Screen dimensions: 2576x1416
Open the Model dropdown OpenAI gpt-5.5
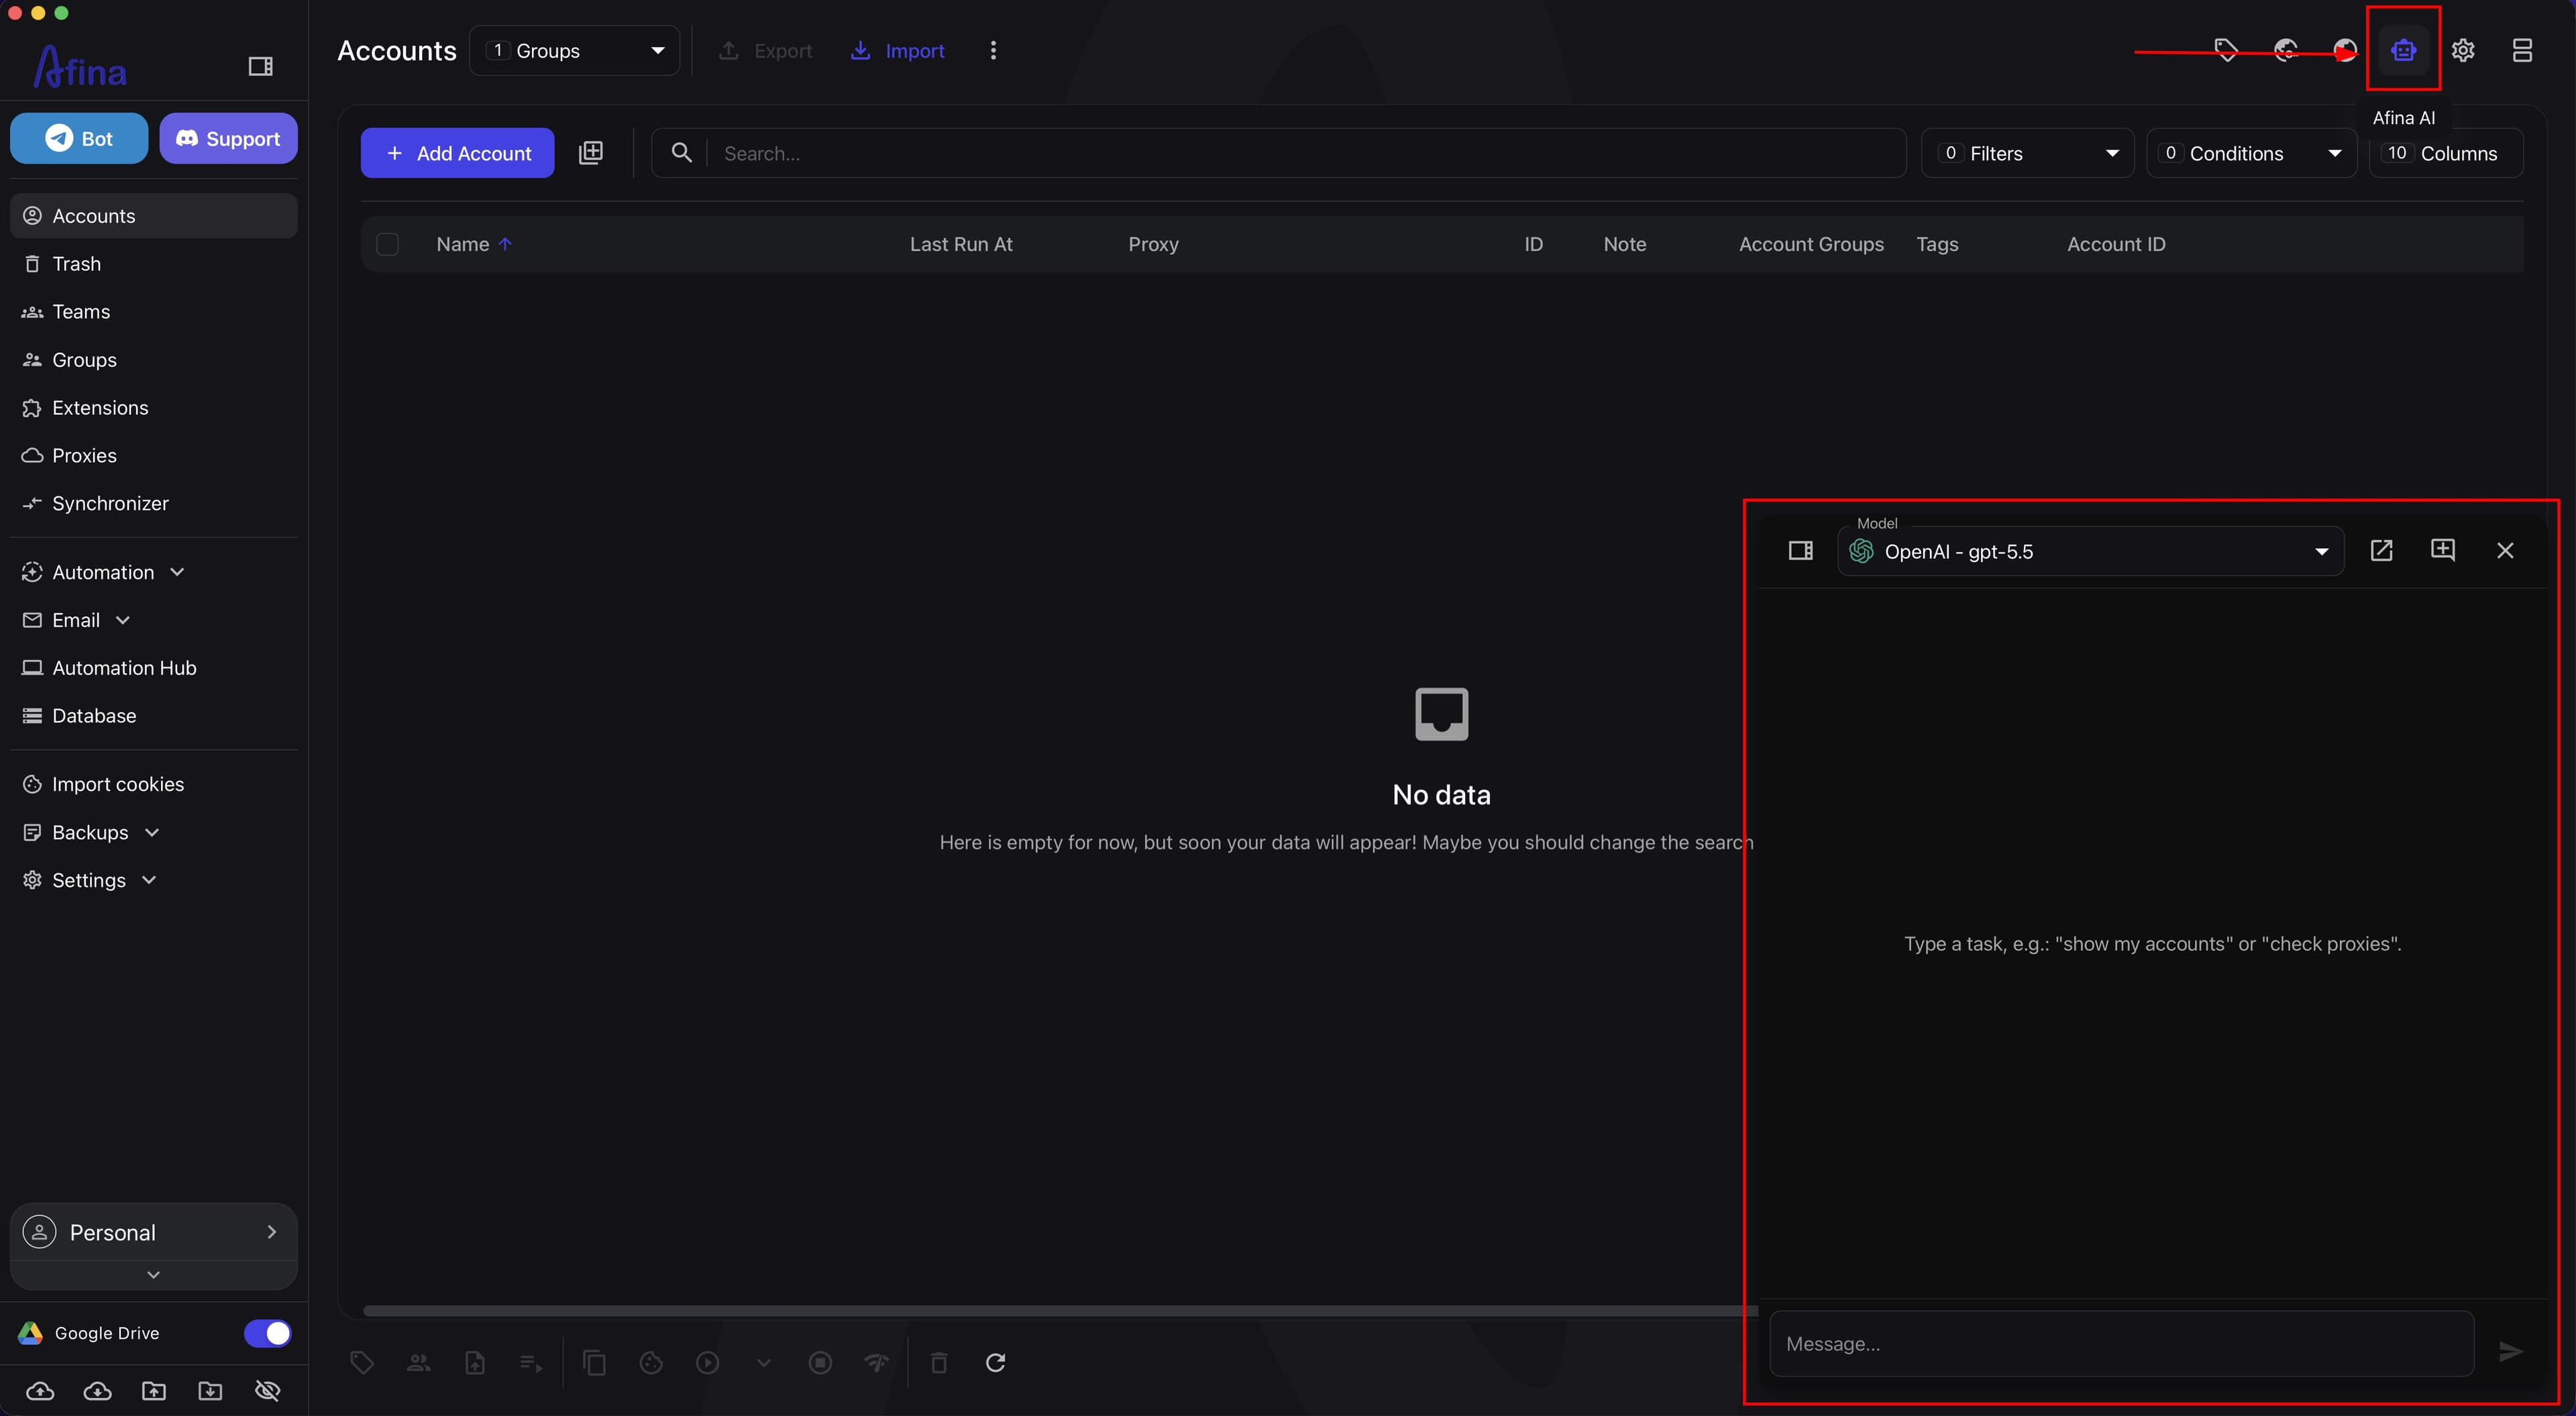tap(2090, 551)
